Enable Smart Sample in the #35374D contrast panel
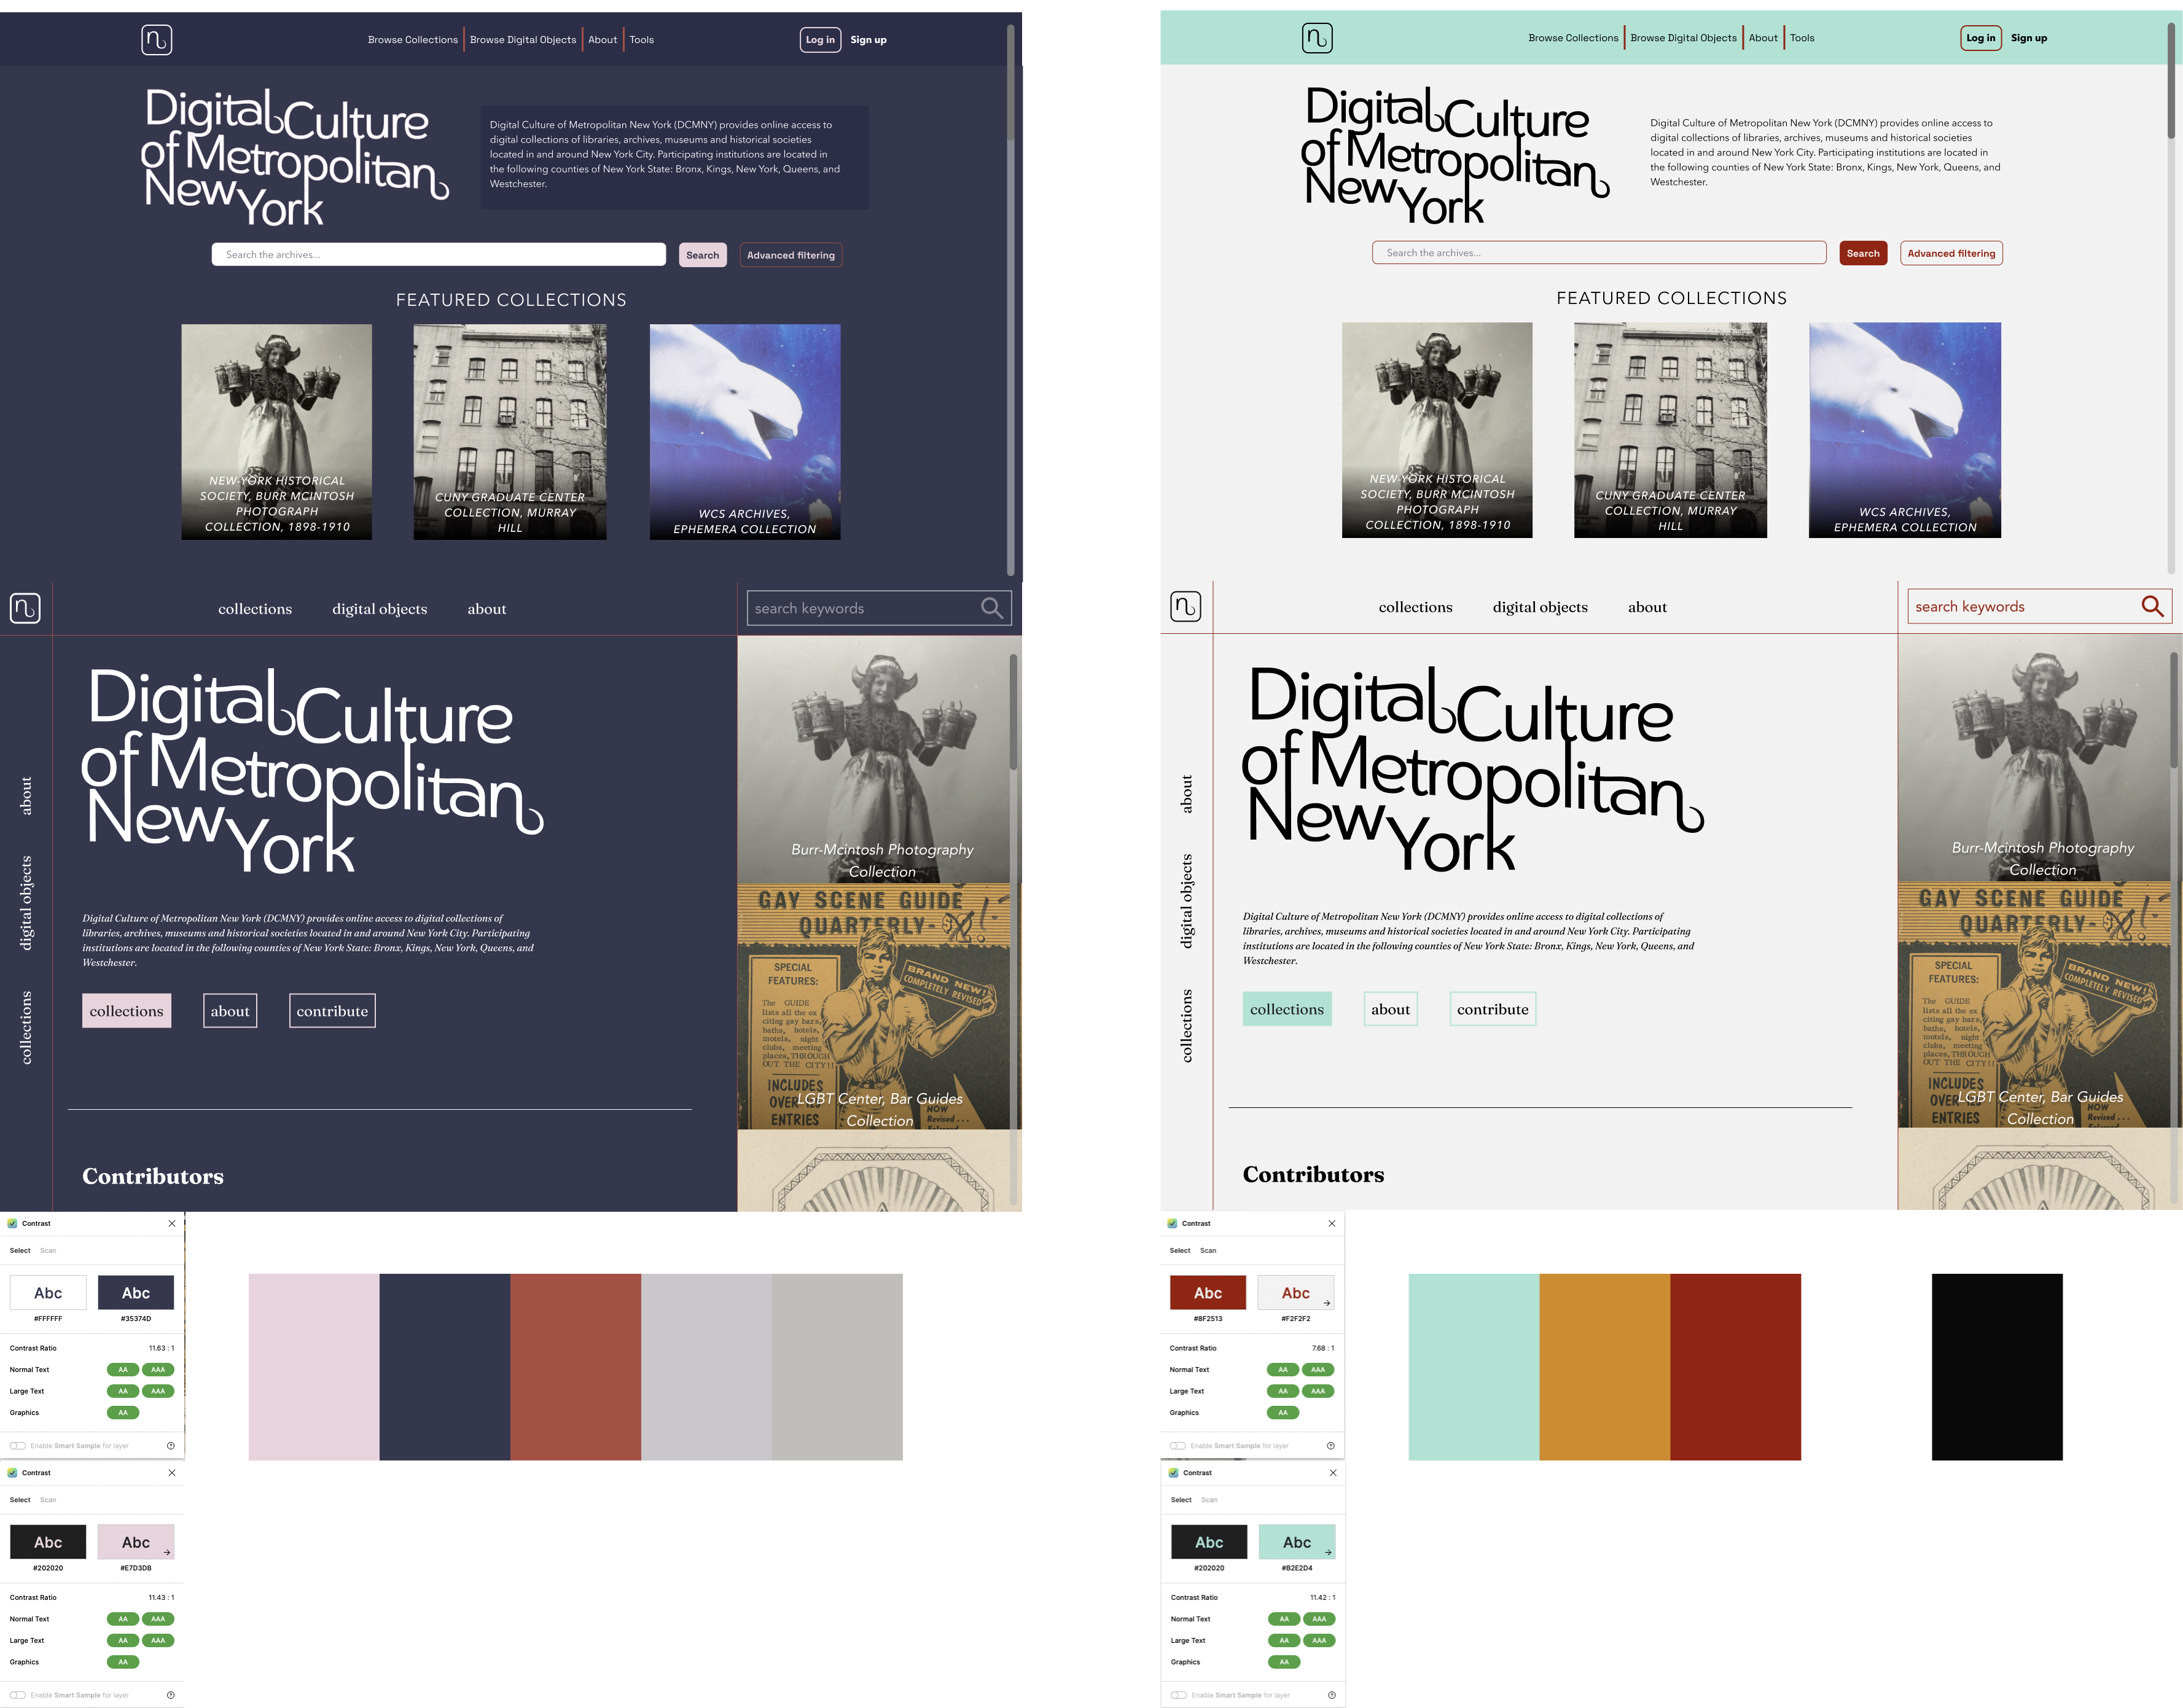Viewport: 2183px width, 1708px height. (18, 1446)
